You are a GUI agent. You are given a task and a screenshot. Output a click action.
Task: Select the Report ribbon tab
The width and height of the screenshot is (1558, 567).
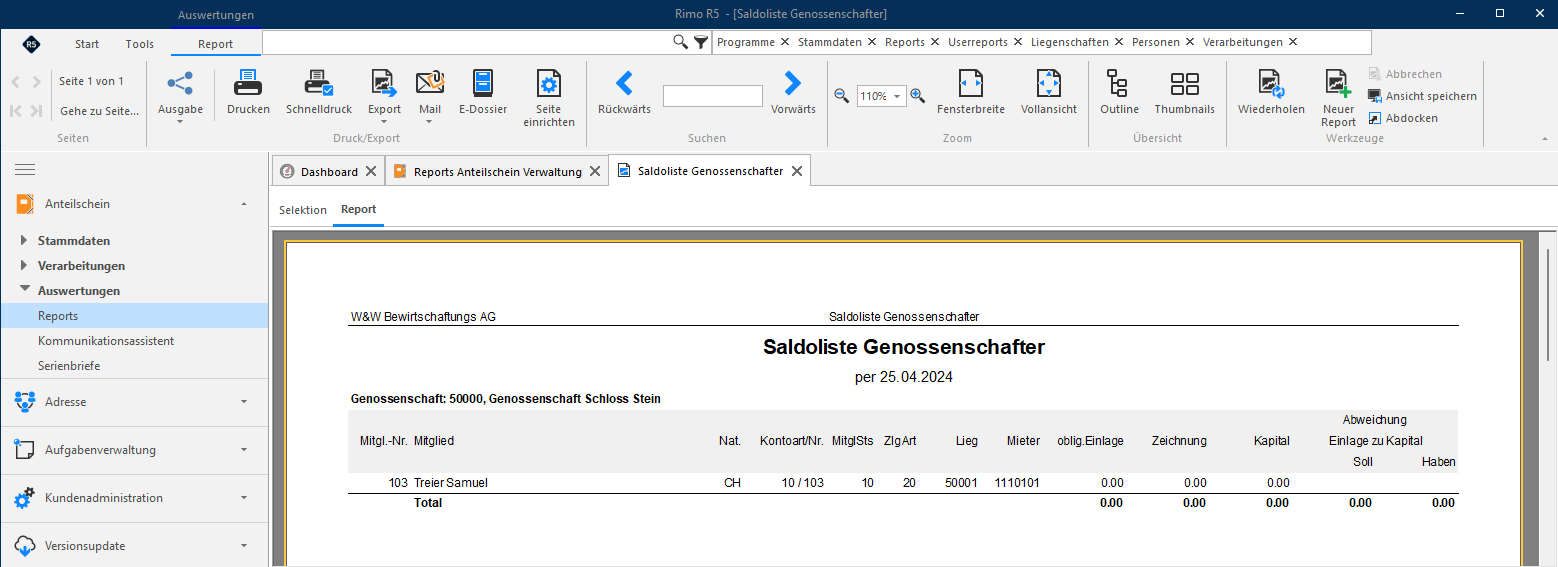(x=215, y=44)
